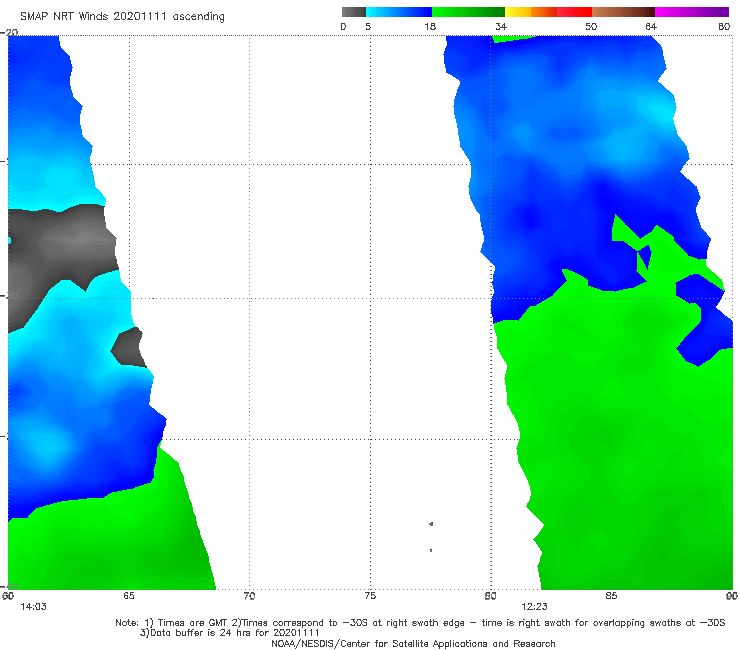Screen dimensions: 740x650
Task: Click the longitude axis label "85"
Action: point(611,596)
